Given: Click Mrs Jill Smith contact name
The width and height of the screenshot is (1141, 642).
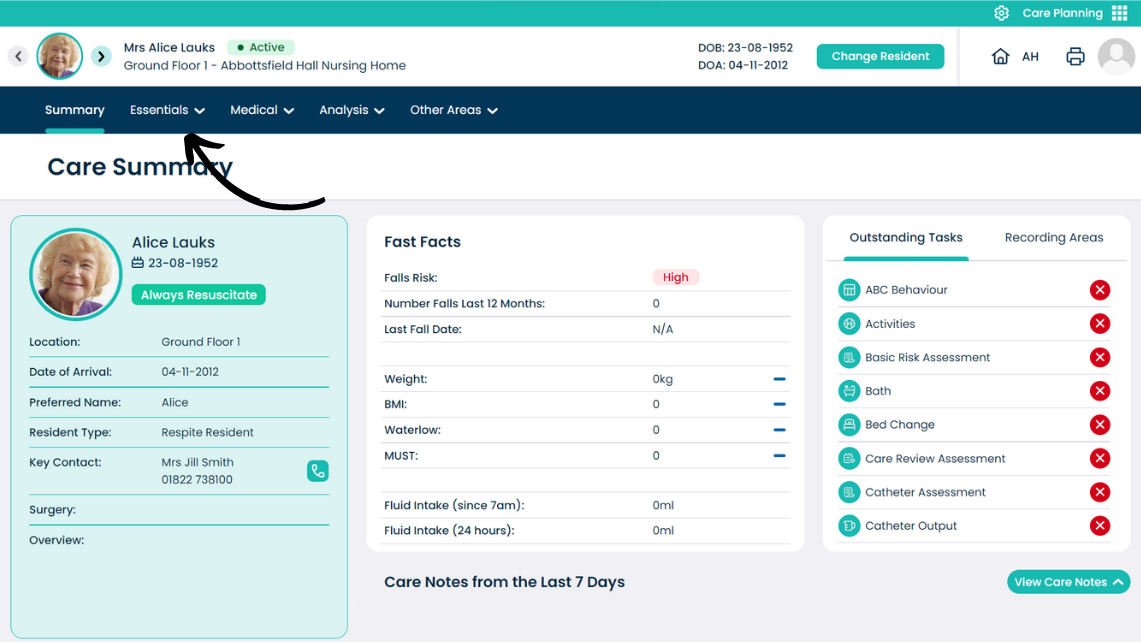Looking at the screenshot, I should coord(197,462).
